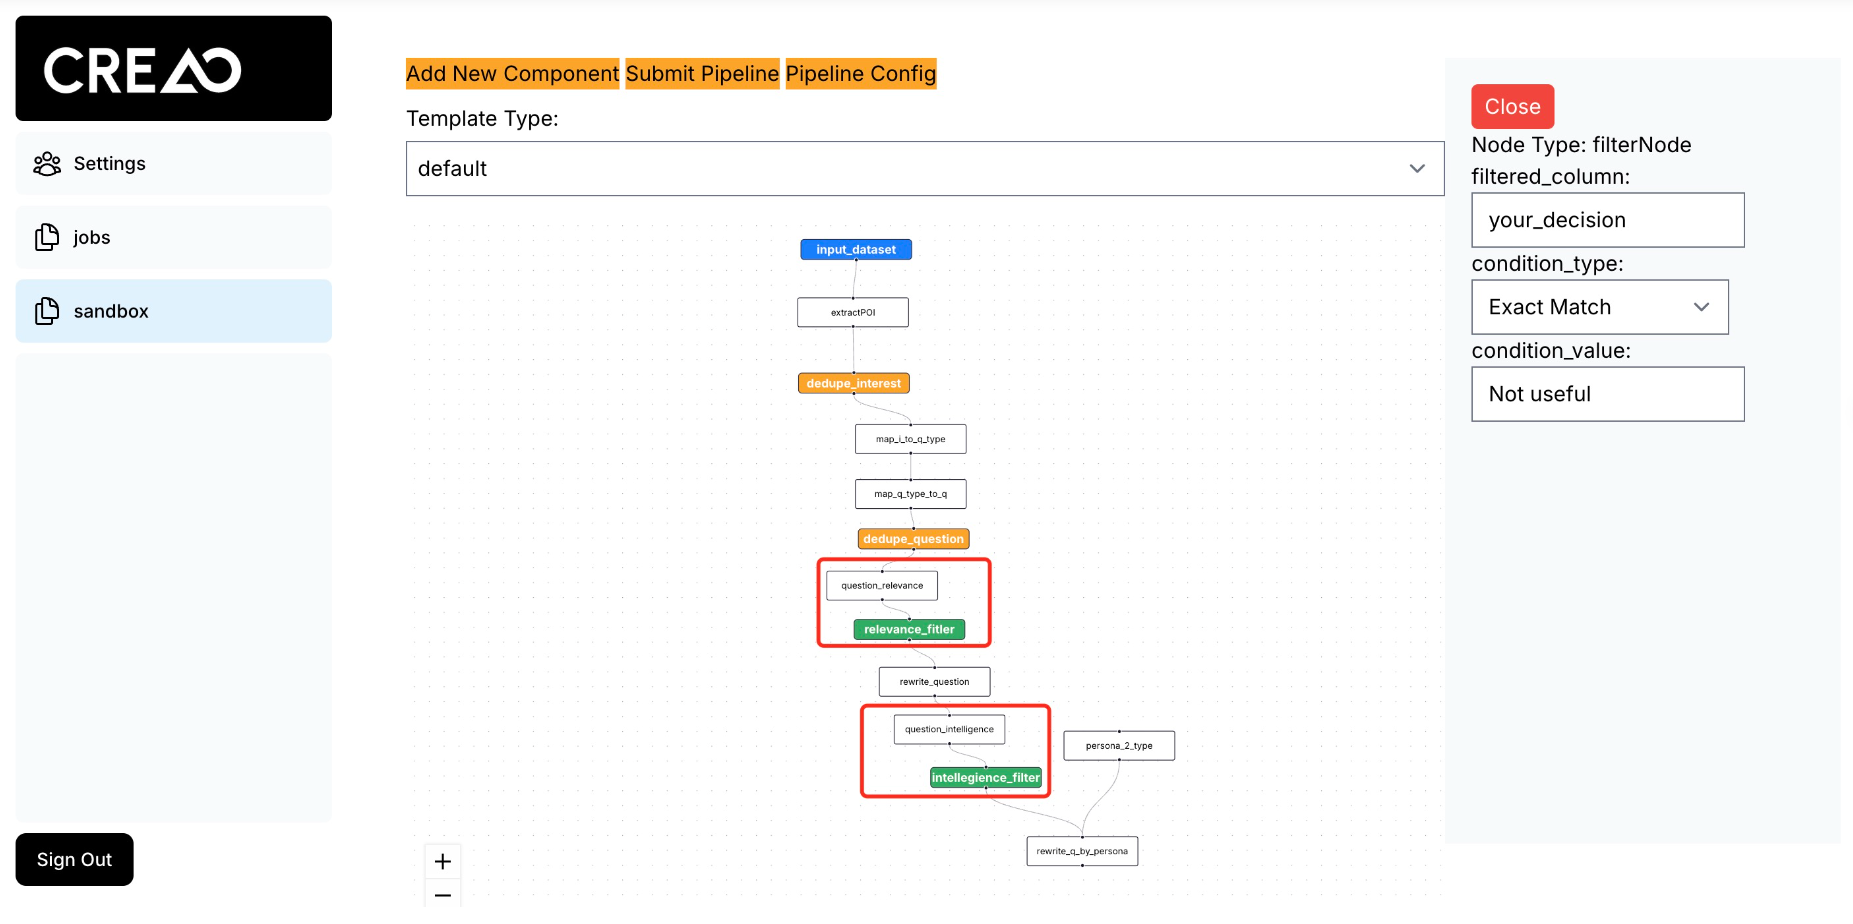Image resolution: width=1853 pixels, height=924 pixels.
Task: Select the question_relevance node
Action: coord(882,586)
